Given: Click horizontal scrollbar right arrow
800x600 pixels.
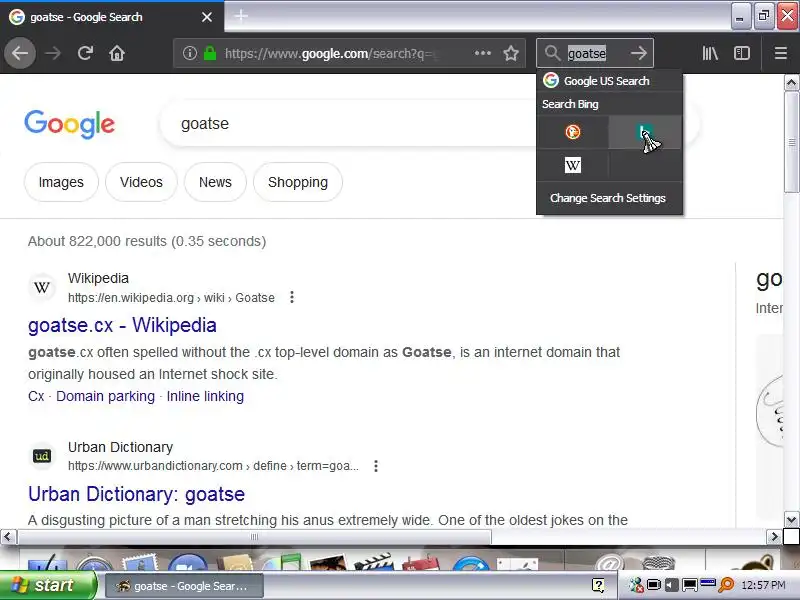Looking at the screenshot, I should click(774, 537).
